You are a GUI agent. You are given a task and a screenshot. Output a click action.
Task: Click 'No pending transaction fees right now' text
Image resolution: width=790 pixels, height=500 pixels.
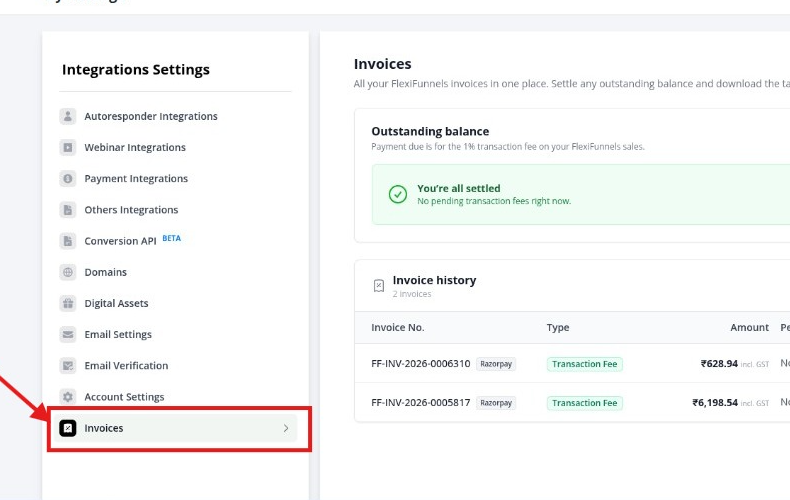point(494,201)
